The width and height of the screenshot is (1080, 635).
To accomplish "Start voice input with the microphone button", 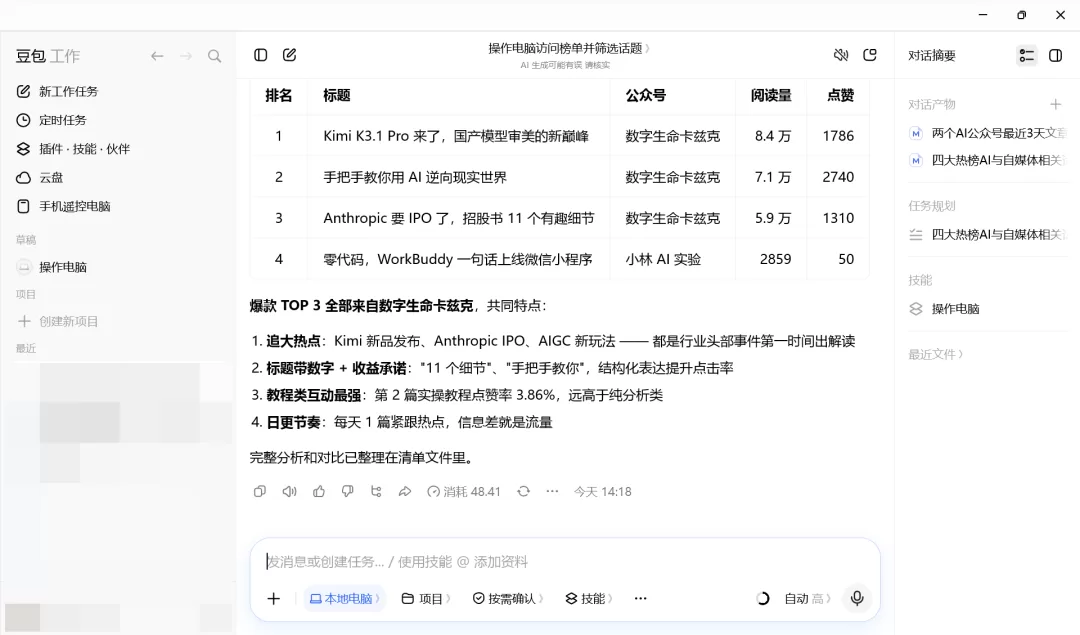I will 857,598.
